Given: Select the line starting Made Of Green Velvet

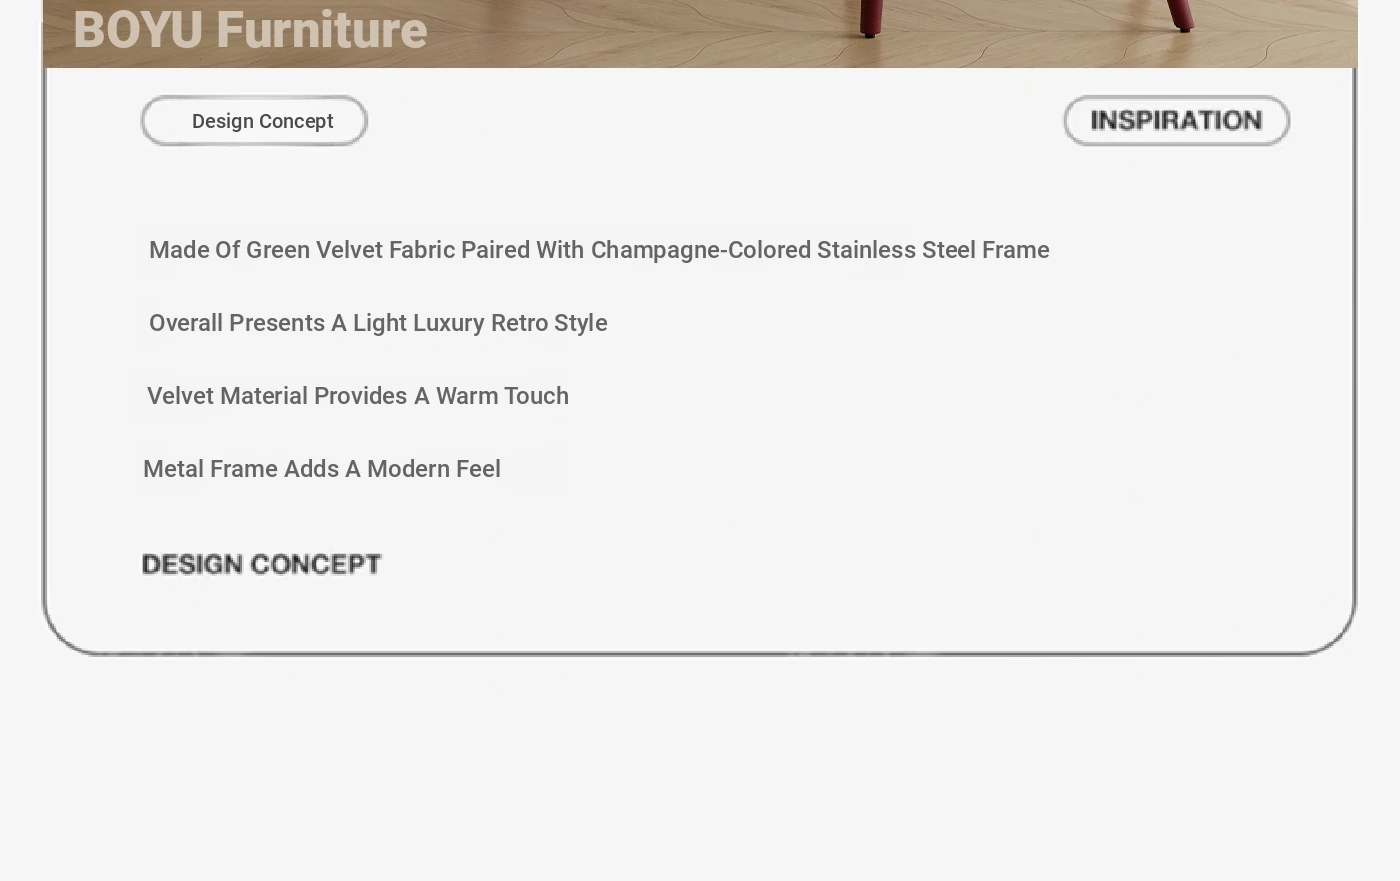Looking at the screenshot, I should point(599,250).
